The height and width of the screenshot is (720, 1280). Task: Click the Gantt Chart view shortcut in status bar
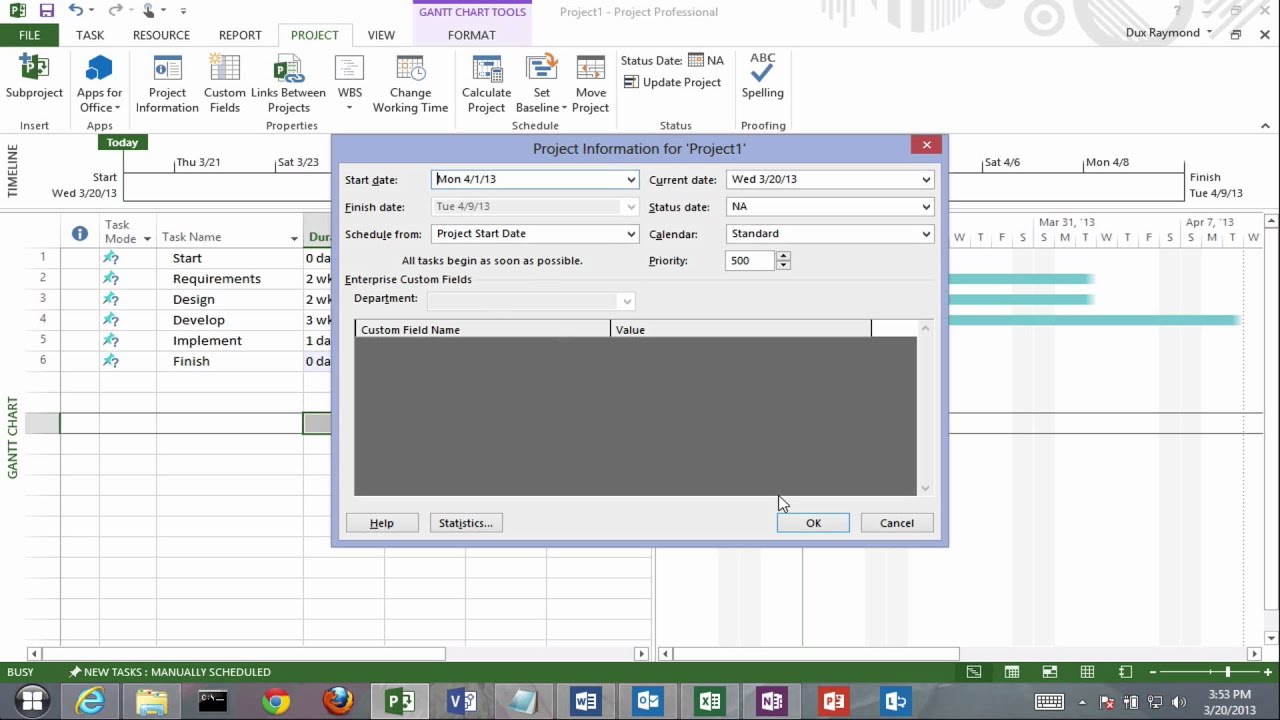pyautogui.click(x=973, y=672)
